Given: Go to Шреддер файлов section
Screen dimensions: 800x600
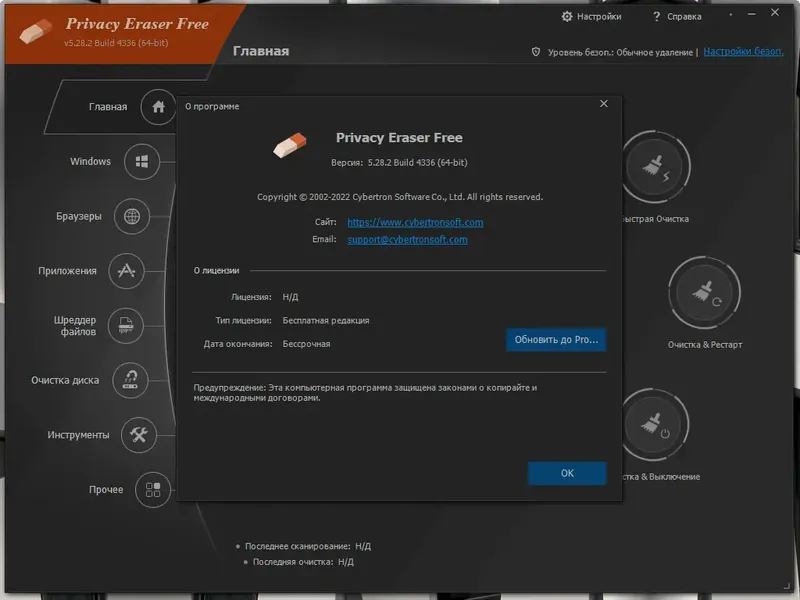Looking at the screenshot, I should 75,326.
